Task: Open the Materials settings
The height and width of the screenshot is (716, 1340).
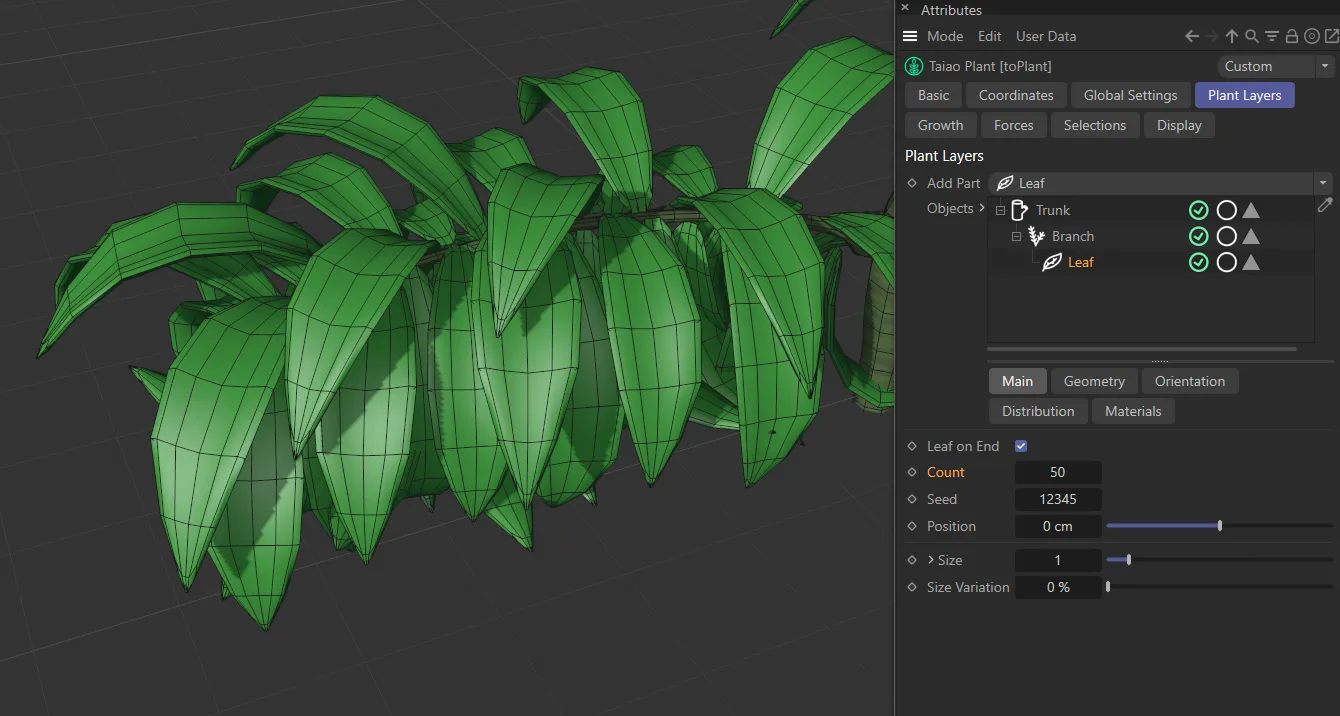Action: point(1133,411)
